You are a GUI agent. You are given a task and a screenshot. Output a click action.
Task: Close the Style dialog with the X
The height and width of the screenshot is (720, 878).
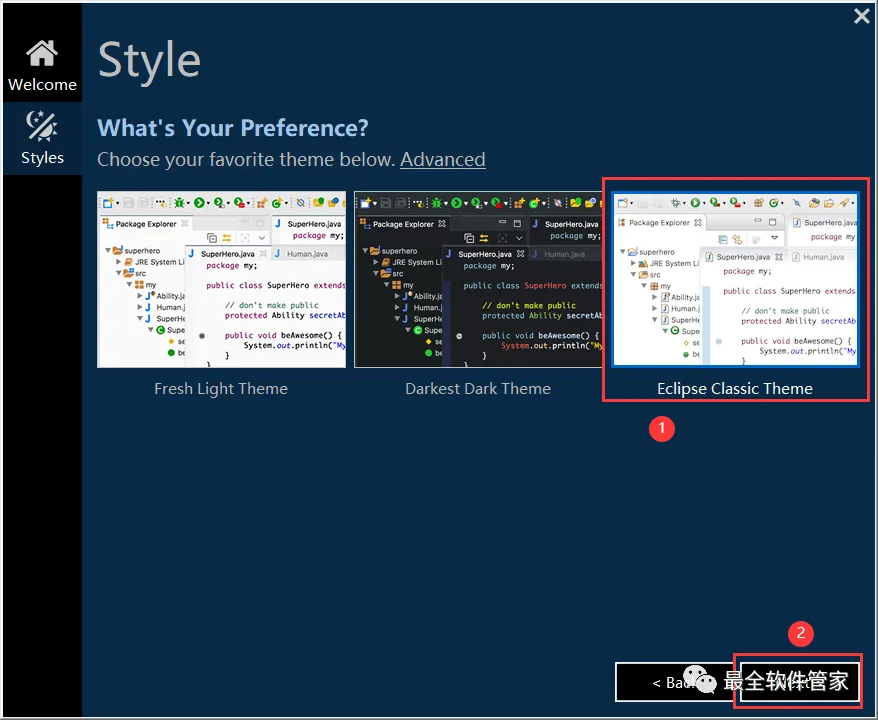click(862, 16)
